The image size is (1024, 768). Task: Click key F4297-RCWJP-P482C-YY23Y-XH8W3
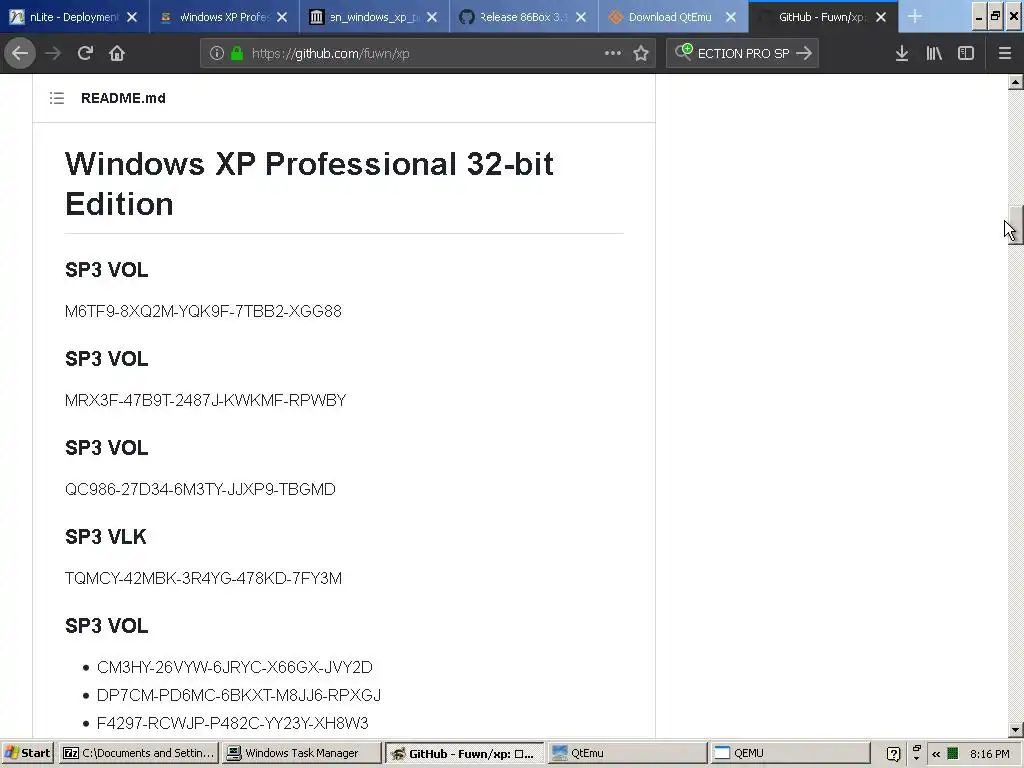click(232, 723)
